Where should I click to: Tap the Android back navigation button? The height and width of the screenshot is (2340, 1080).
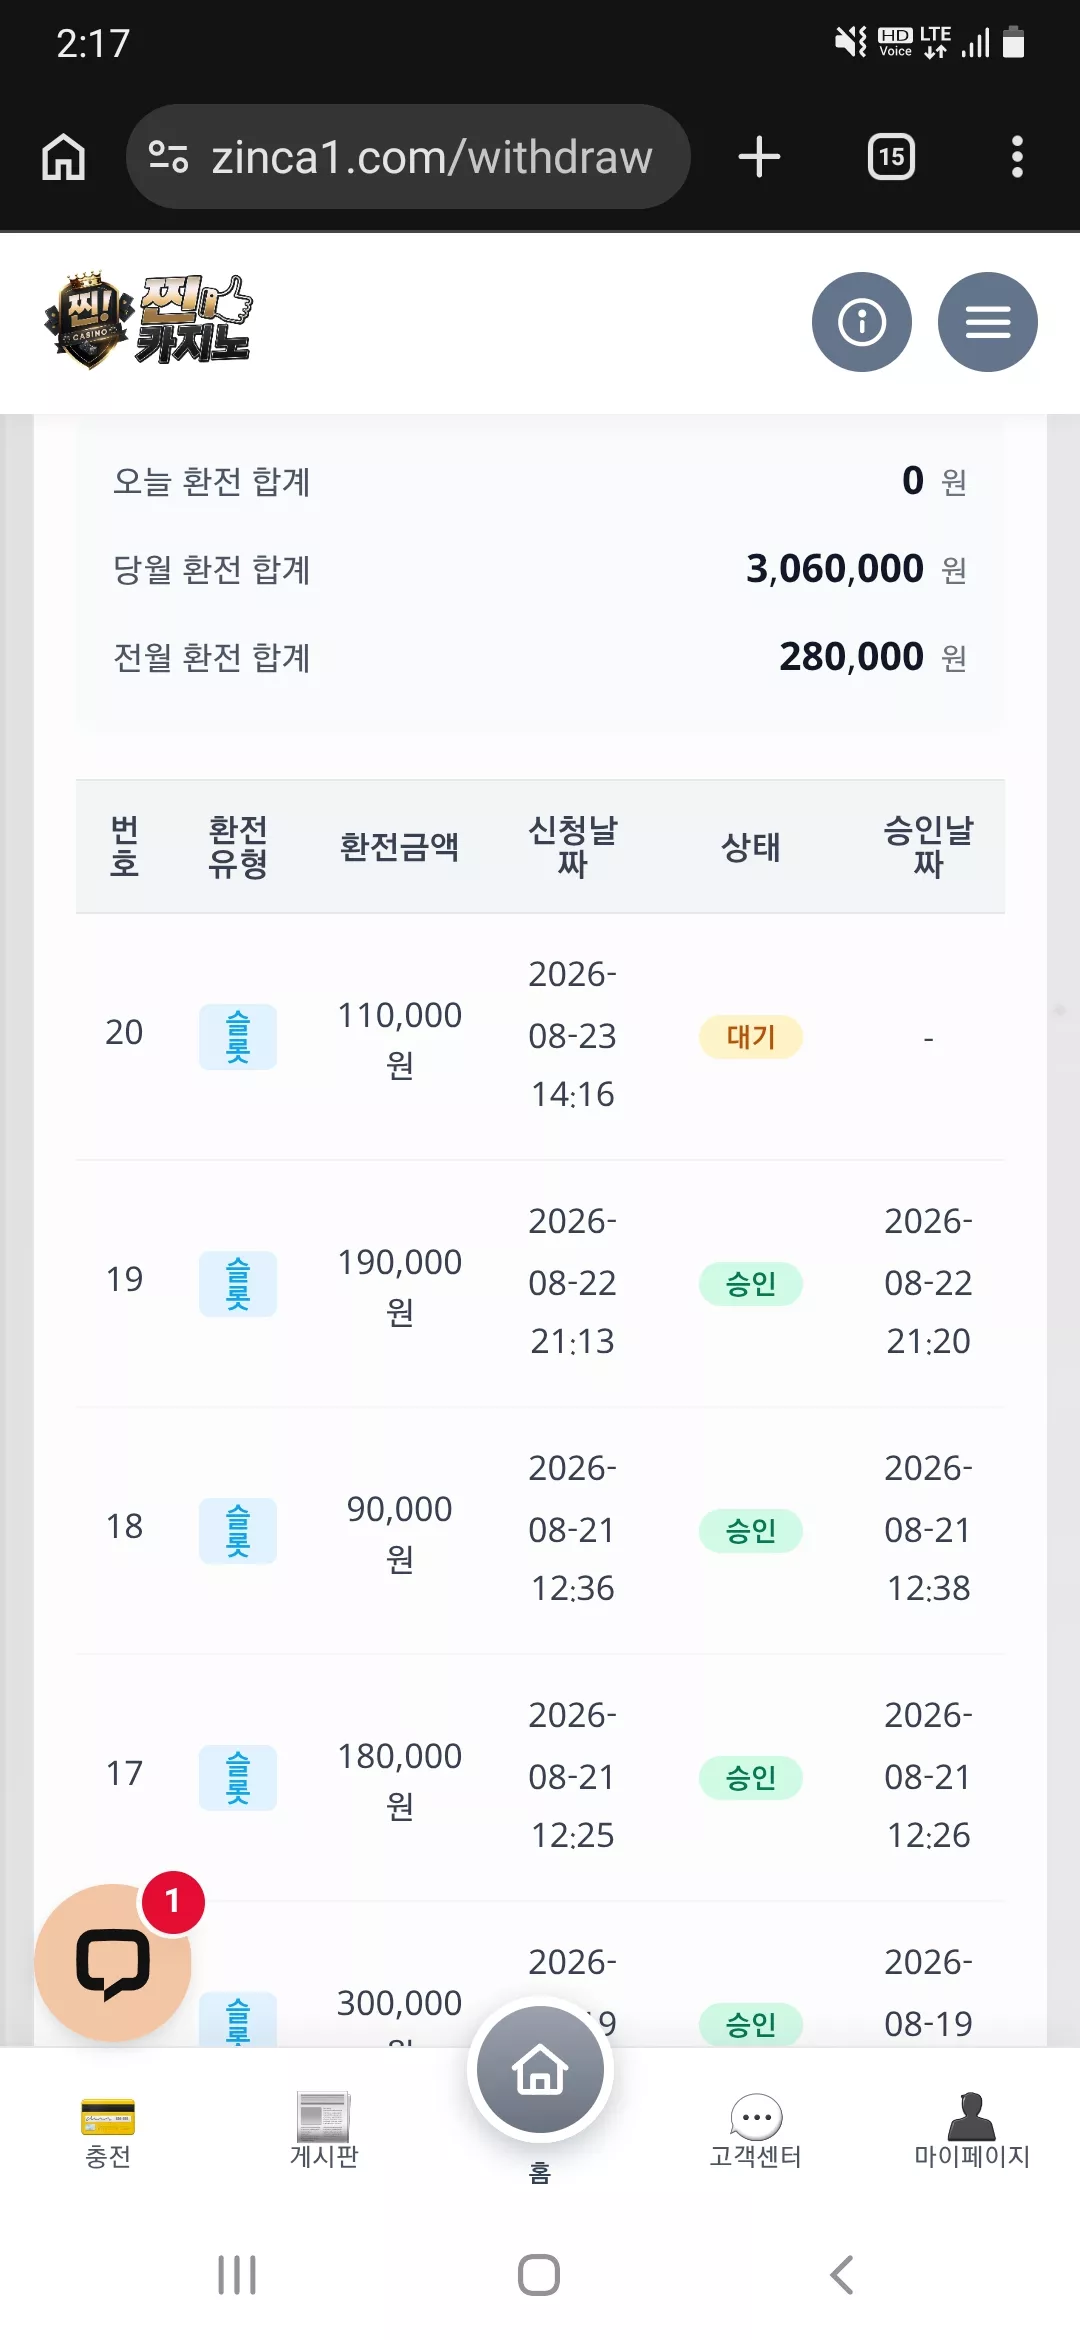842,2275
